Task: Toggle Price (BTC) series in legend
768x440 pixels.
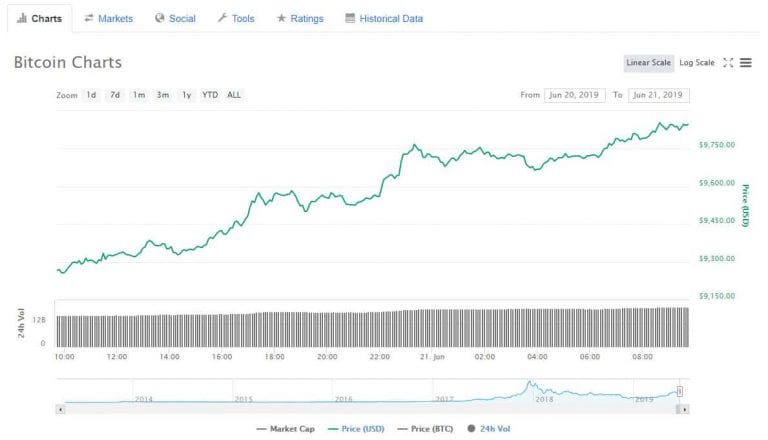Action: 426,429
